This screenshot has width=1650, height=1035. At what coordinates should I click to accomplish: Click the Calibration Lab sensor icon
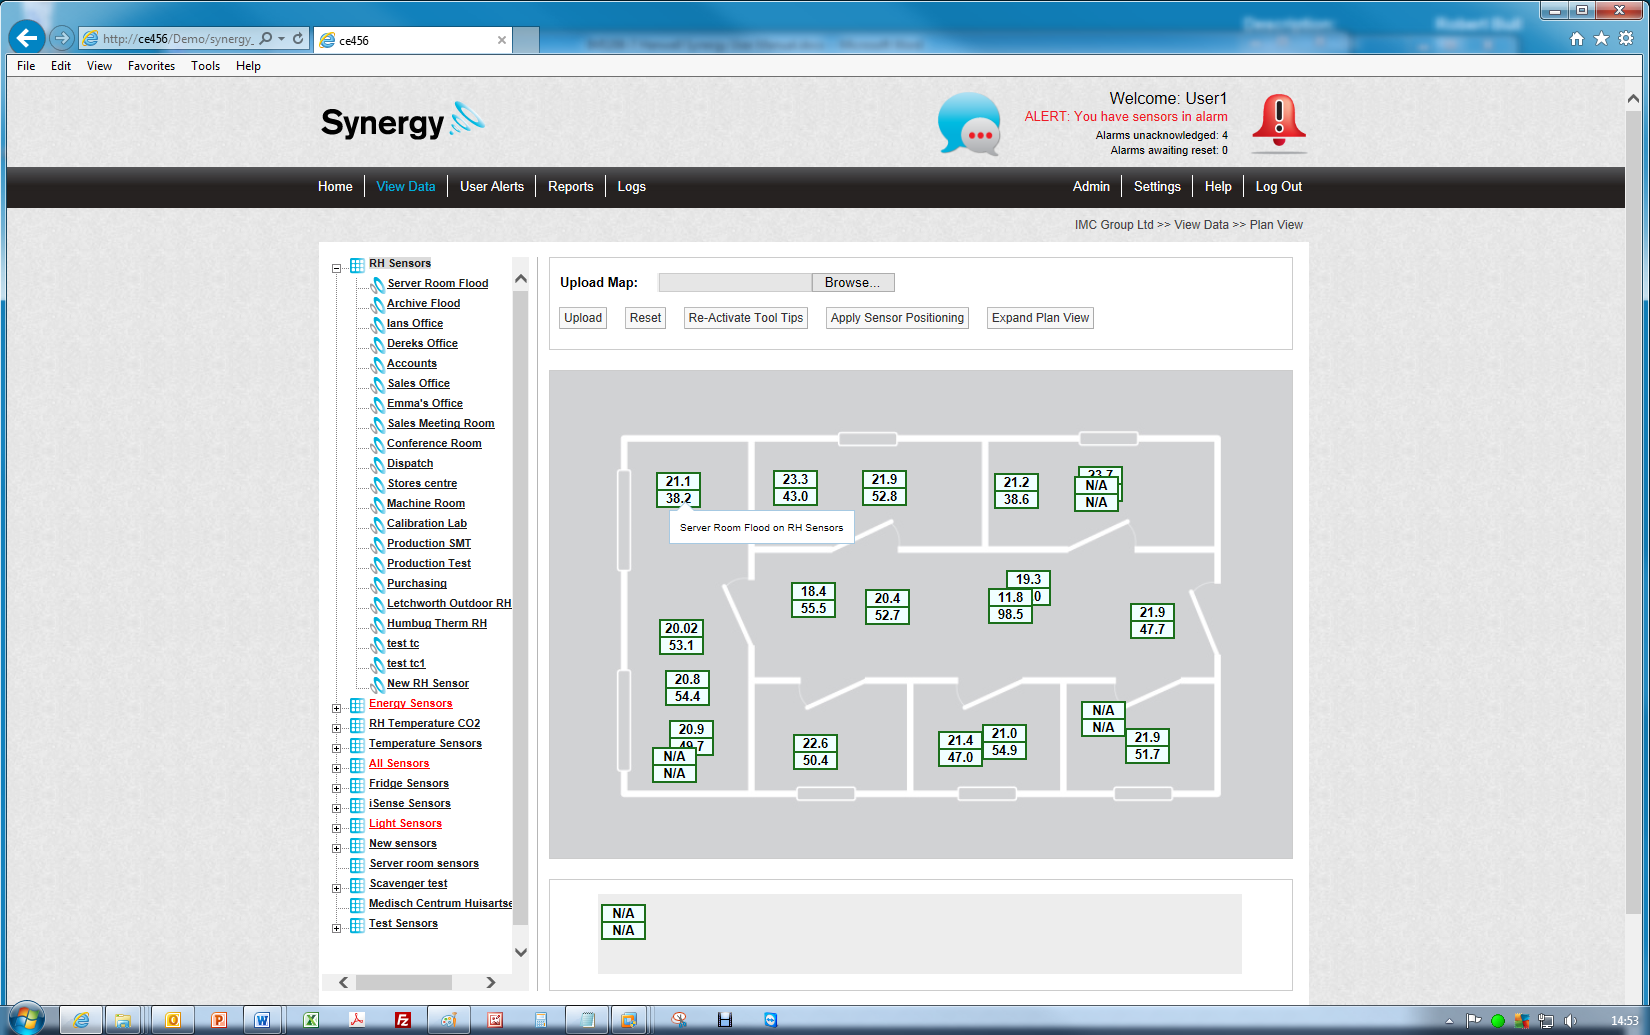point(377,524)
